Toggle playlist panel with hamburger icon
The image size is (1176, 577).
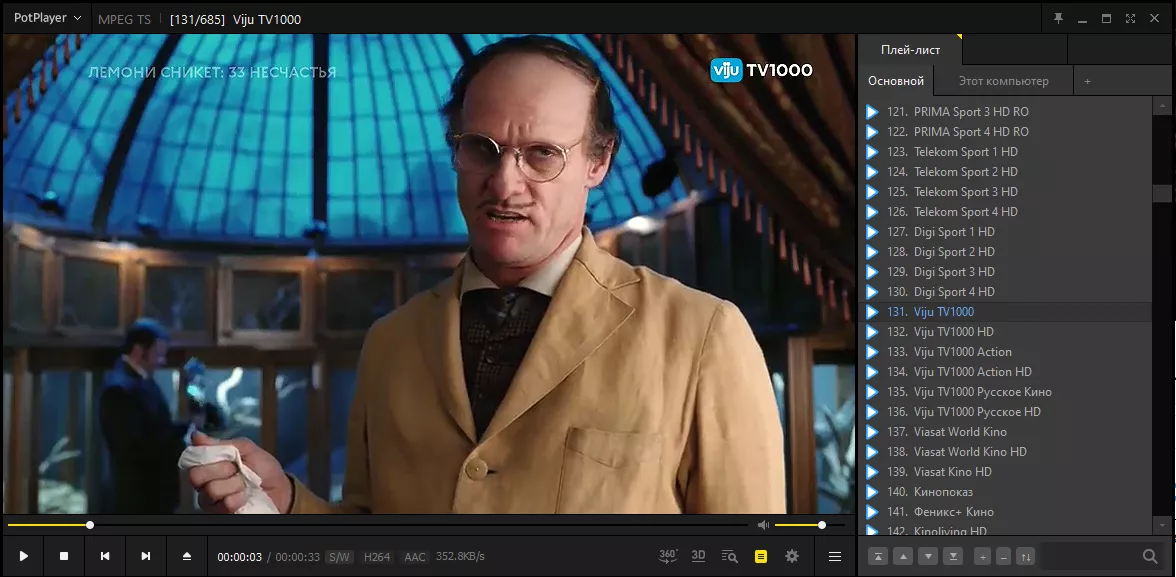(834, 556)
